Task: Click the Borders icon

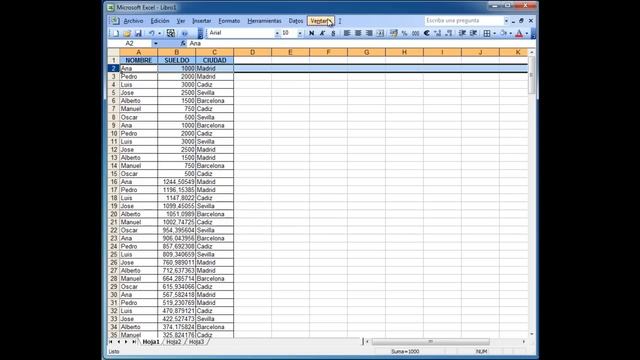Action: point(487,33)
